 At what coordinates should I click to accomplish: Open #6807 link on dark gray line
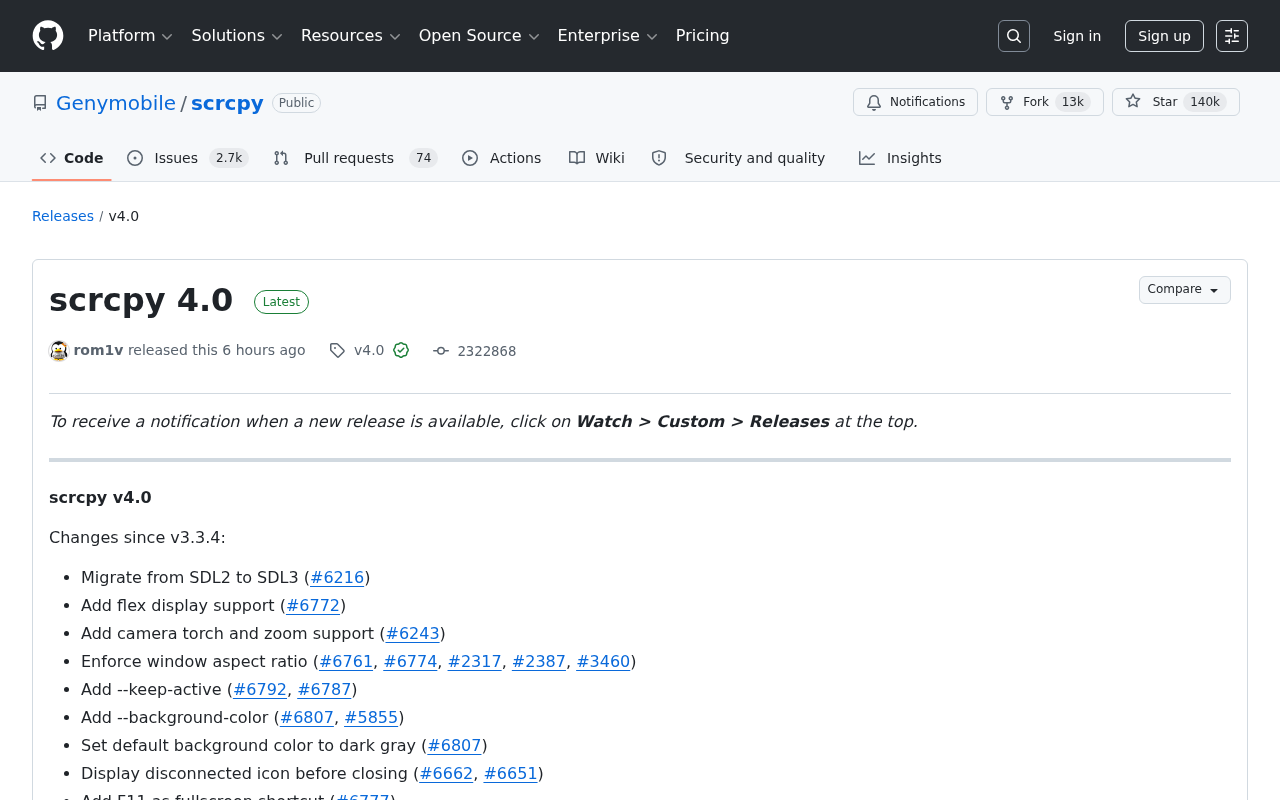click(x=454, y=745)
